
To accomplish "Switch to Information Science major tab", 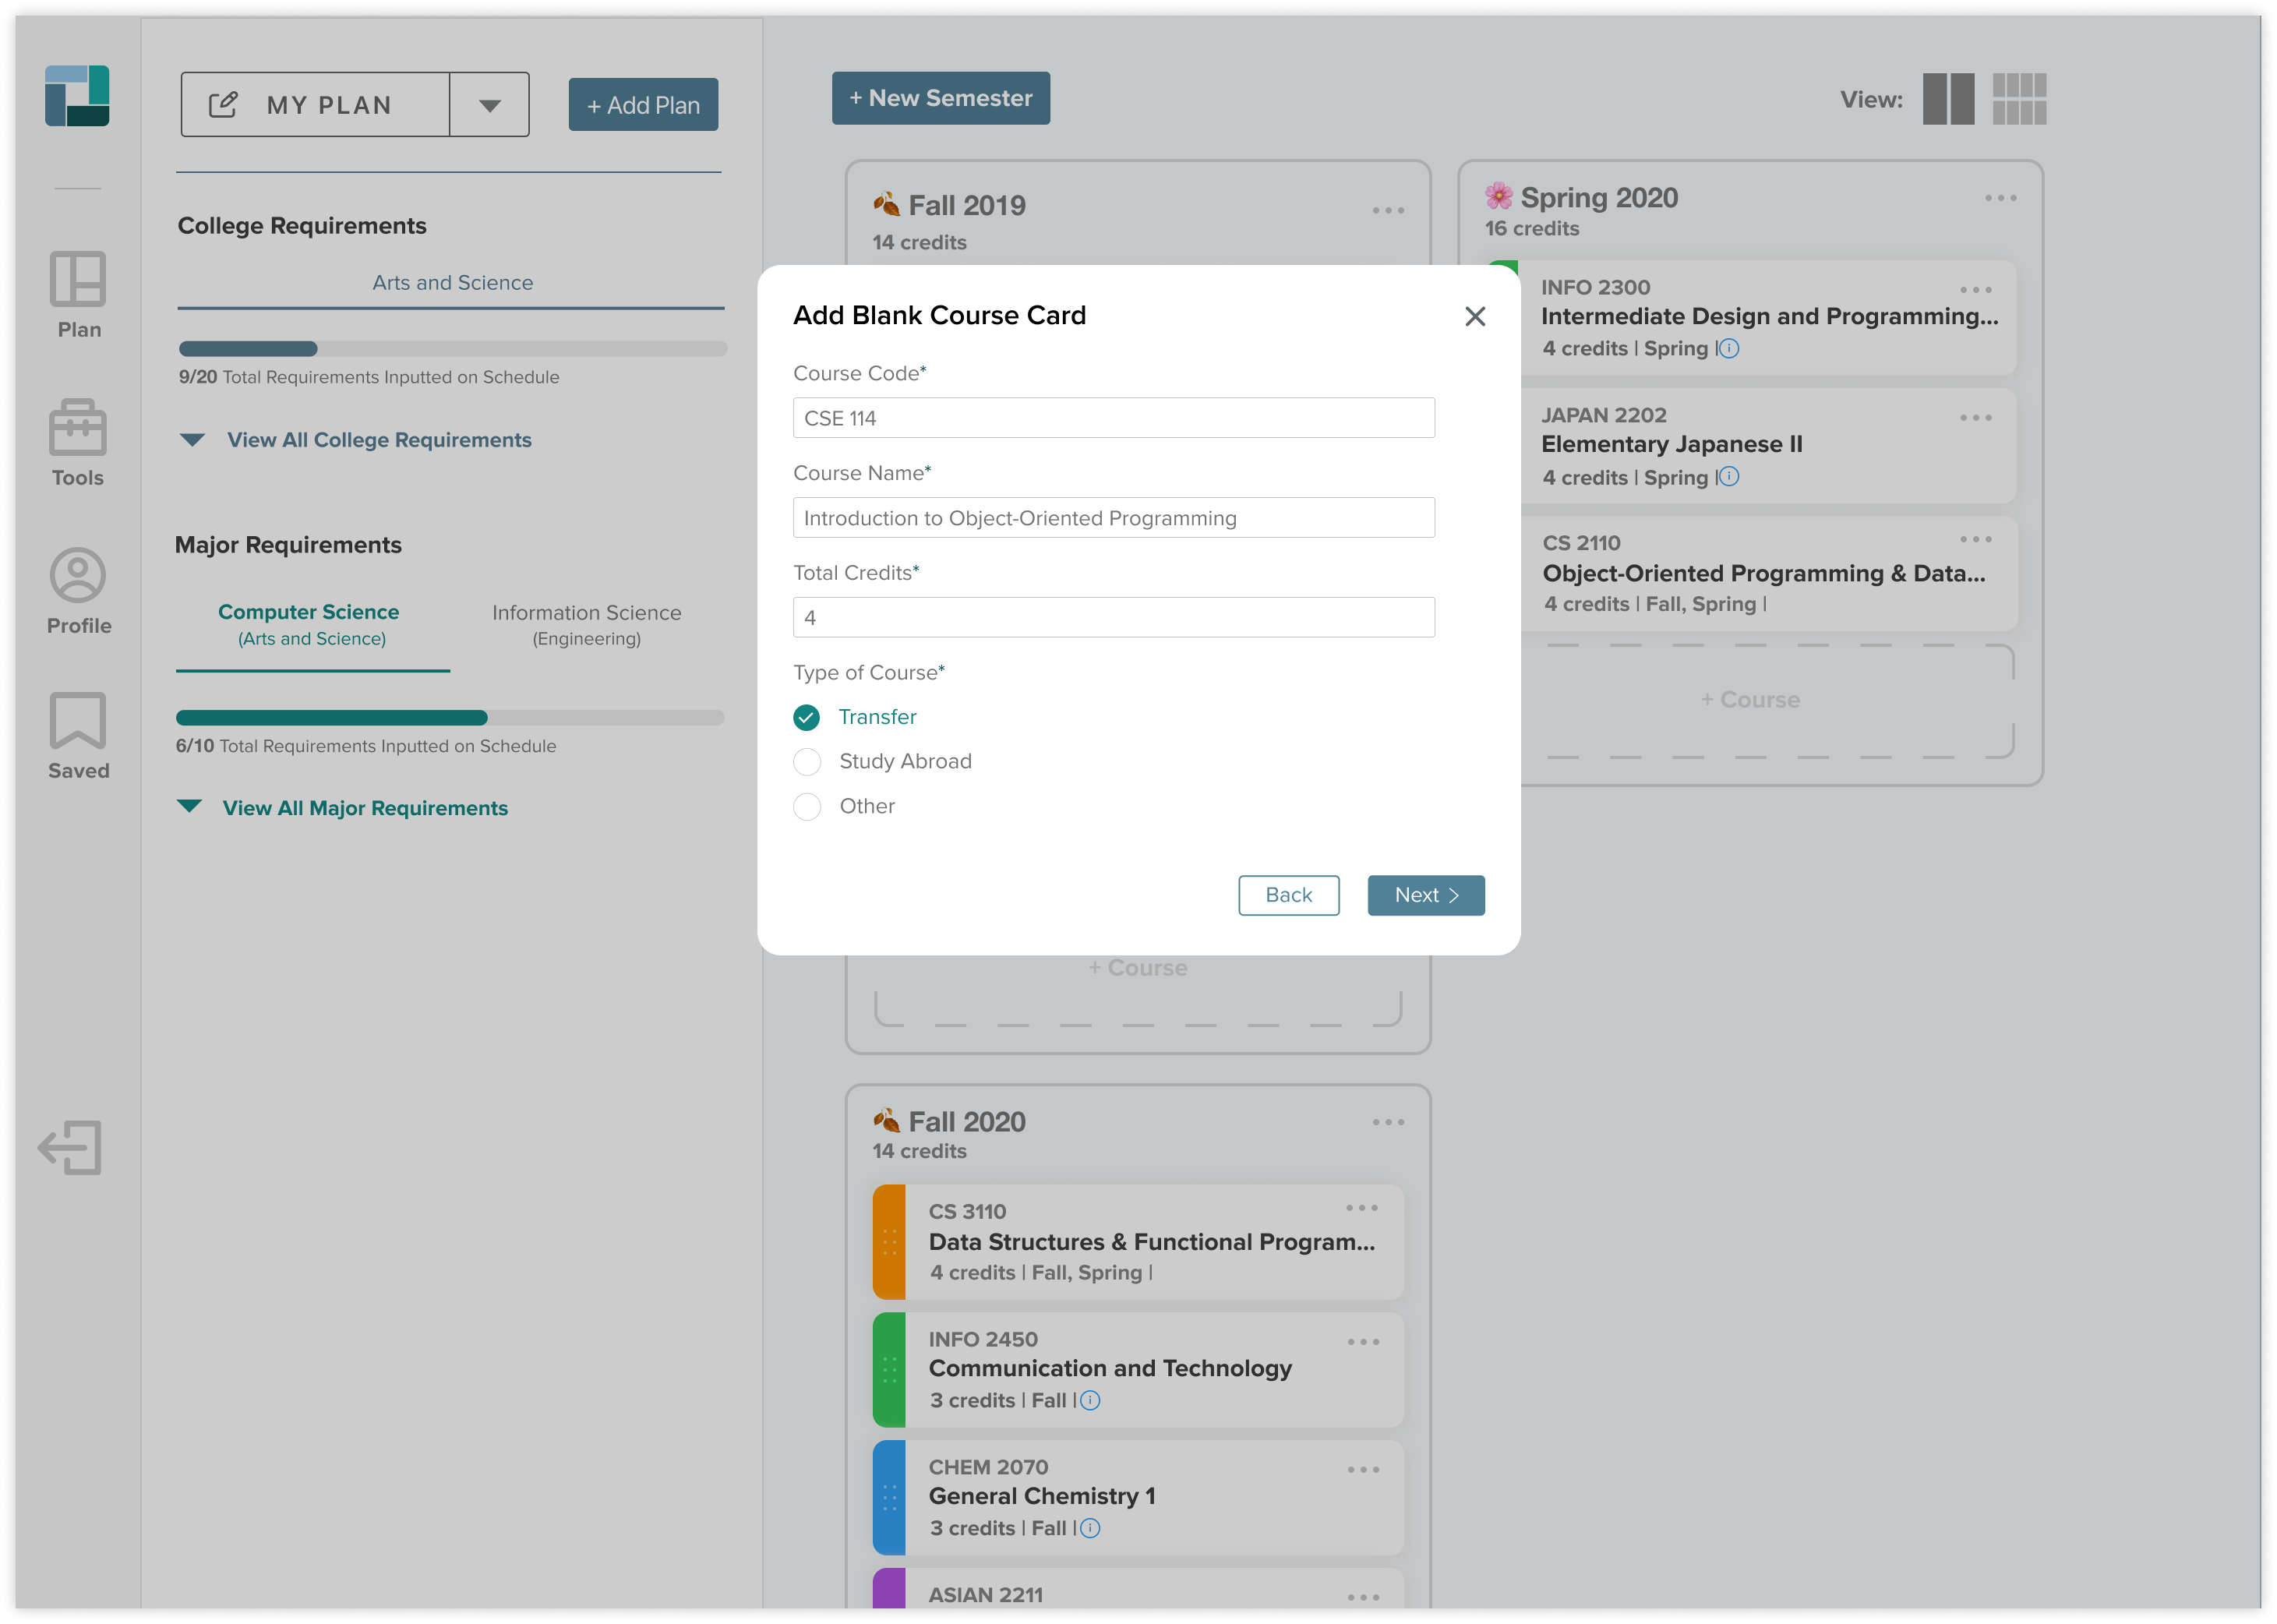I will pyautogui.click(x=586, y=624).
